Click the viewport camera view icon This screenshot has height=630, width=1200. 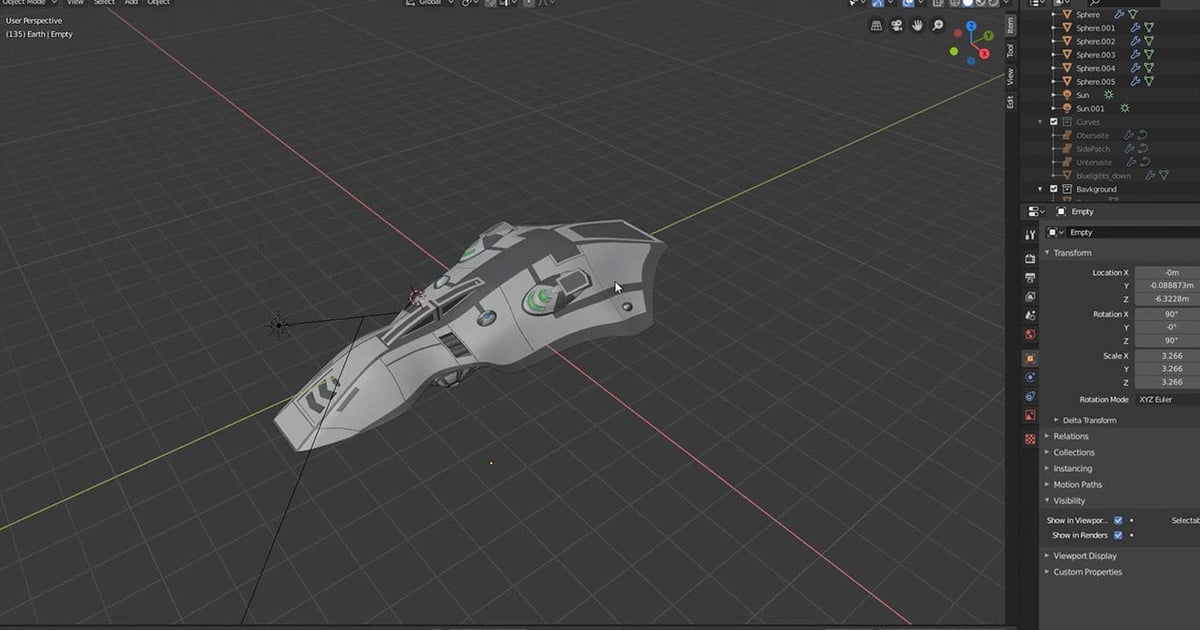(x=896, y=25)
